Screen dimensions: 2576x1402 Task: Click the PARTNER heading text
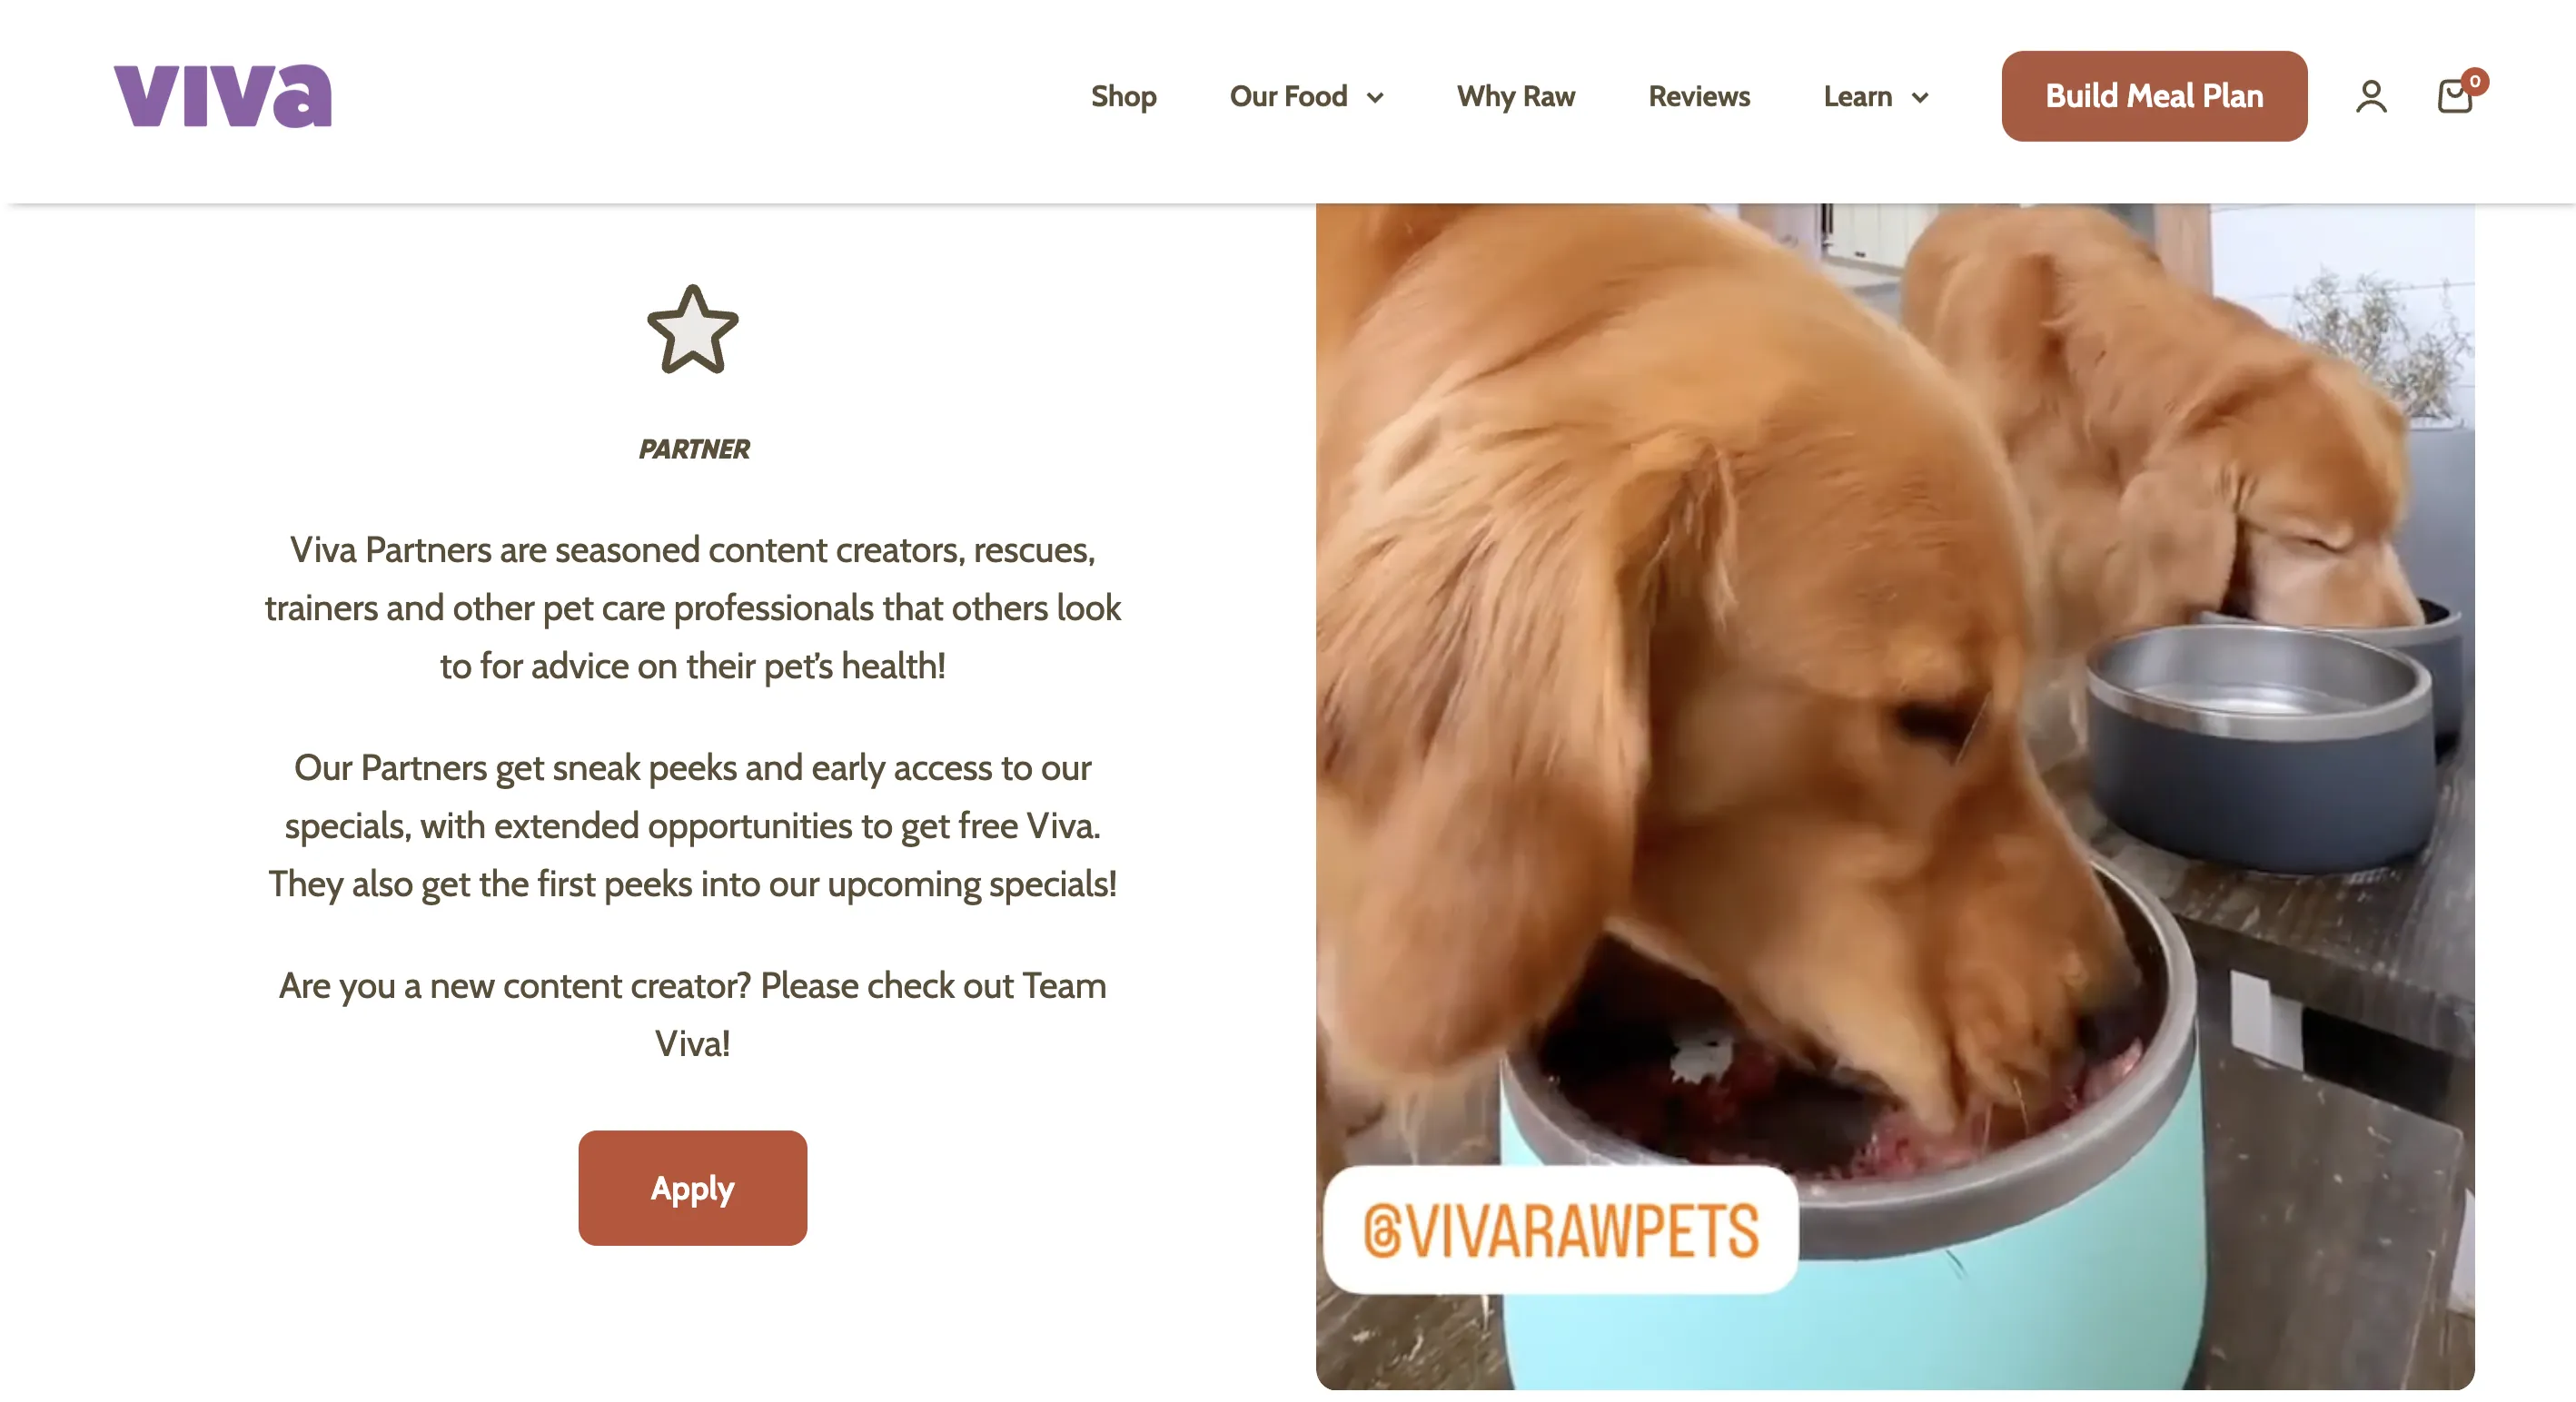(x=693, y=449)
